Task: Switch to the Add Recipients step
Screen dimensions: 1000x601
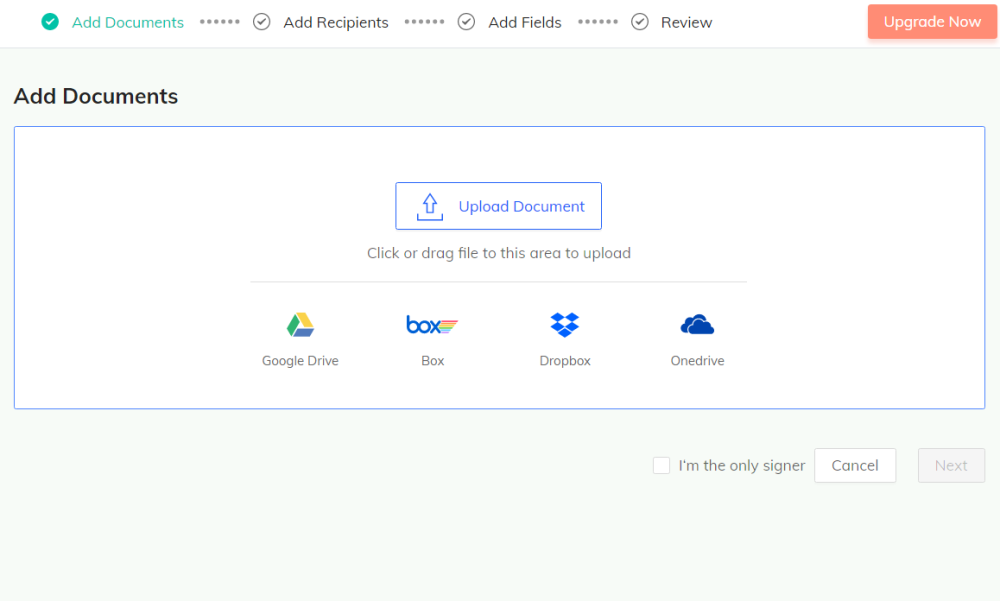Action: (x=336, y=22)
